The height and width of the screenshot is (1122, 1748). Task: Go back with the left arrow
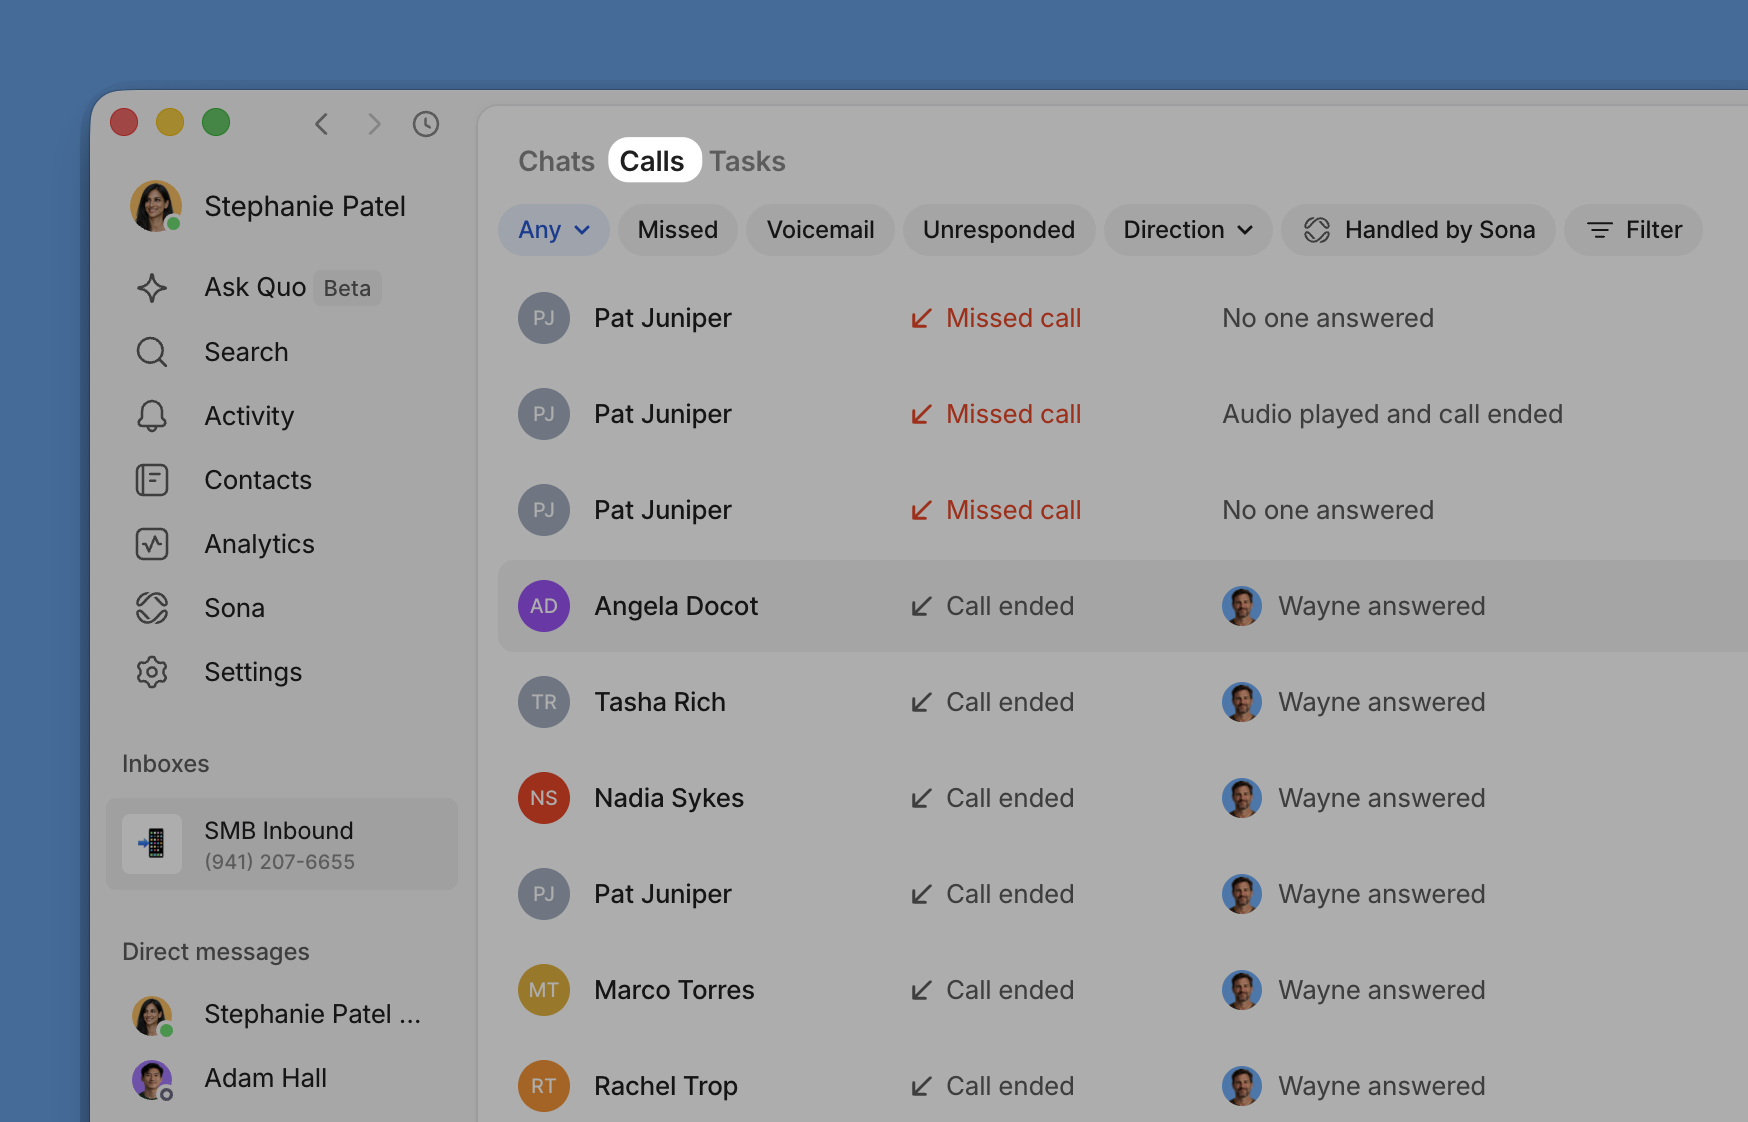click(322, 124)
